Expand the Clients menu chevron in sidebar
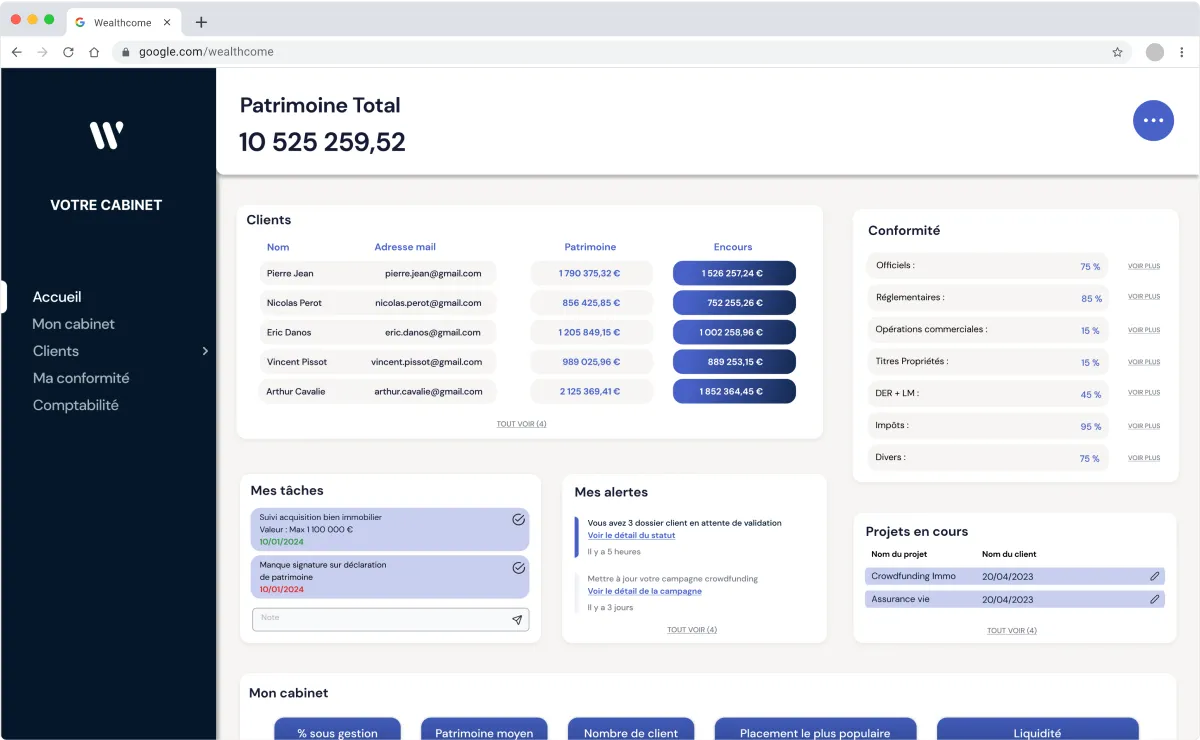The image size is (1200, 740). (x=205, y=351)
